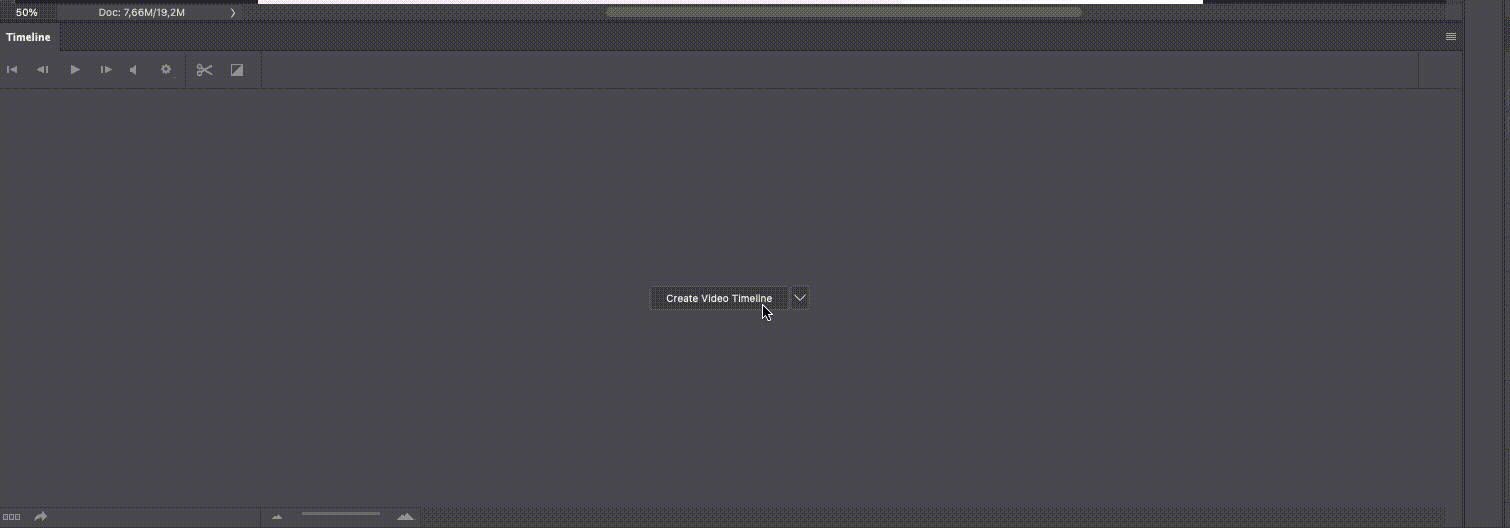Click the Doc: 7,66M/19,2M status text
This screenshot has width=1510, height=528.
[x=141, y=13]
